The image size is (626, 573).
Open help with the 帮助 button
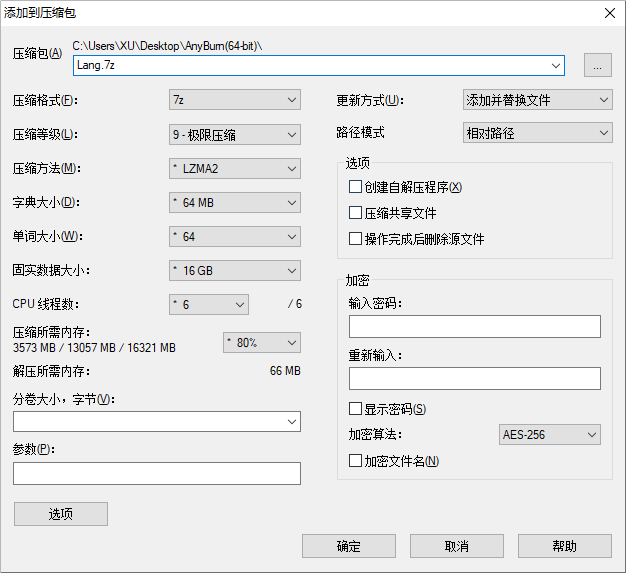[565, 546]
